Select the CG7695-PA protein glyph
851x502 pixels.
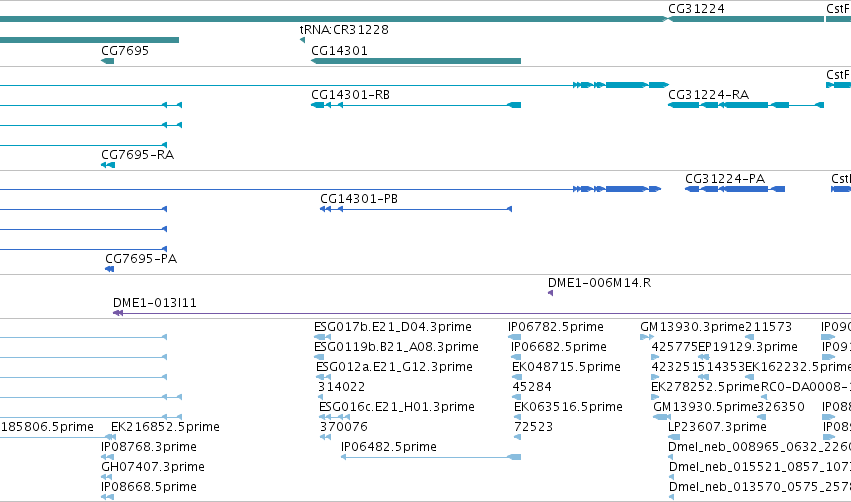pyautogui.click(x=110, y=269)
